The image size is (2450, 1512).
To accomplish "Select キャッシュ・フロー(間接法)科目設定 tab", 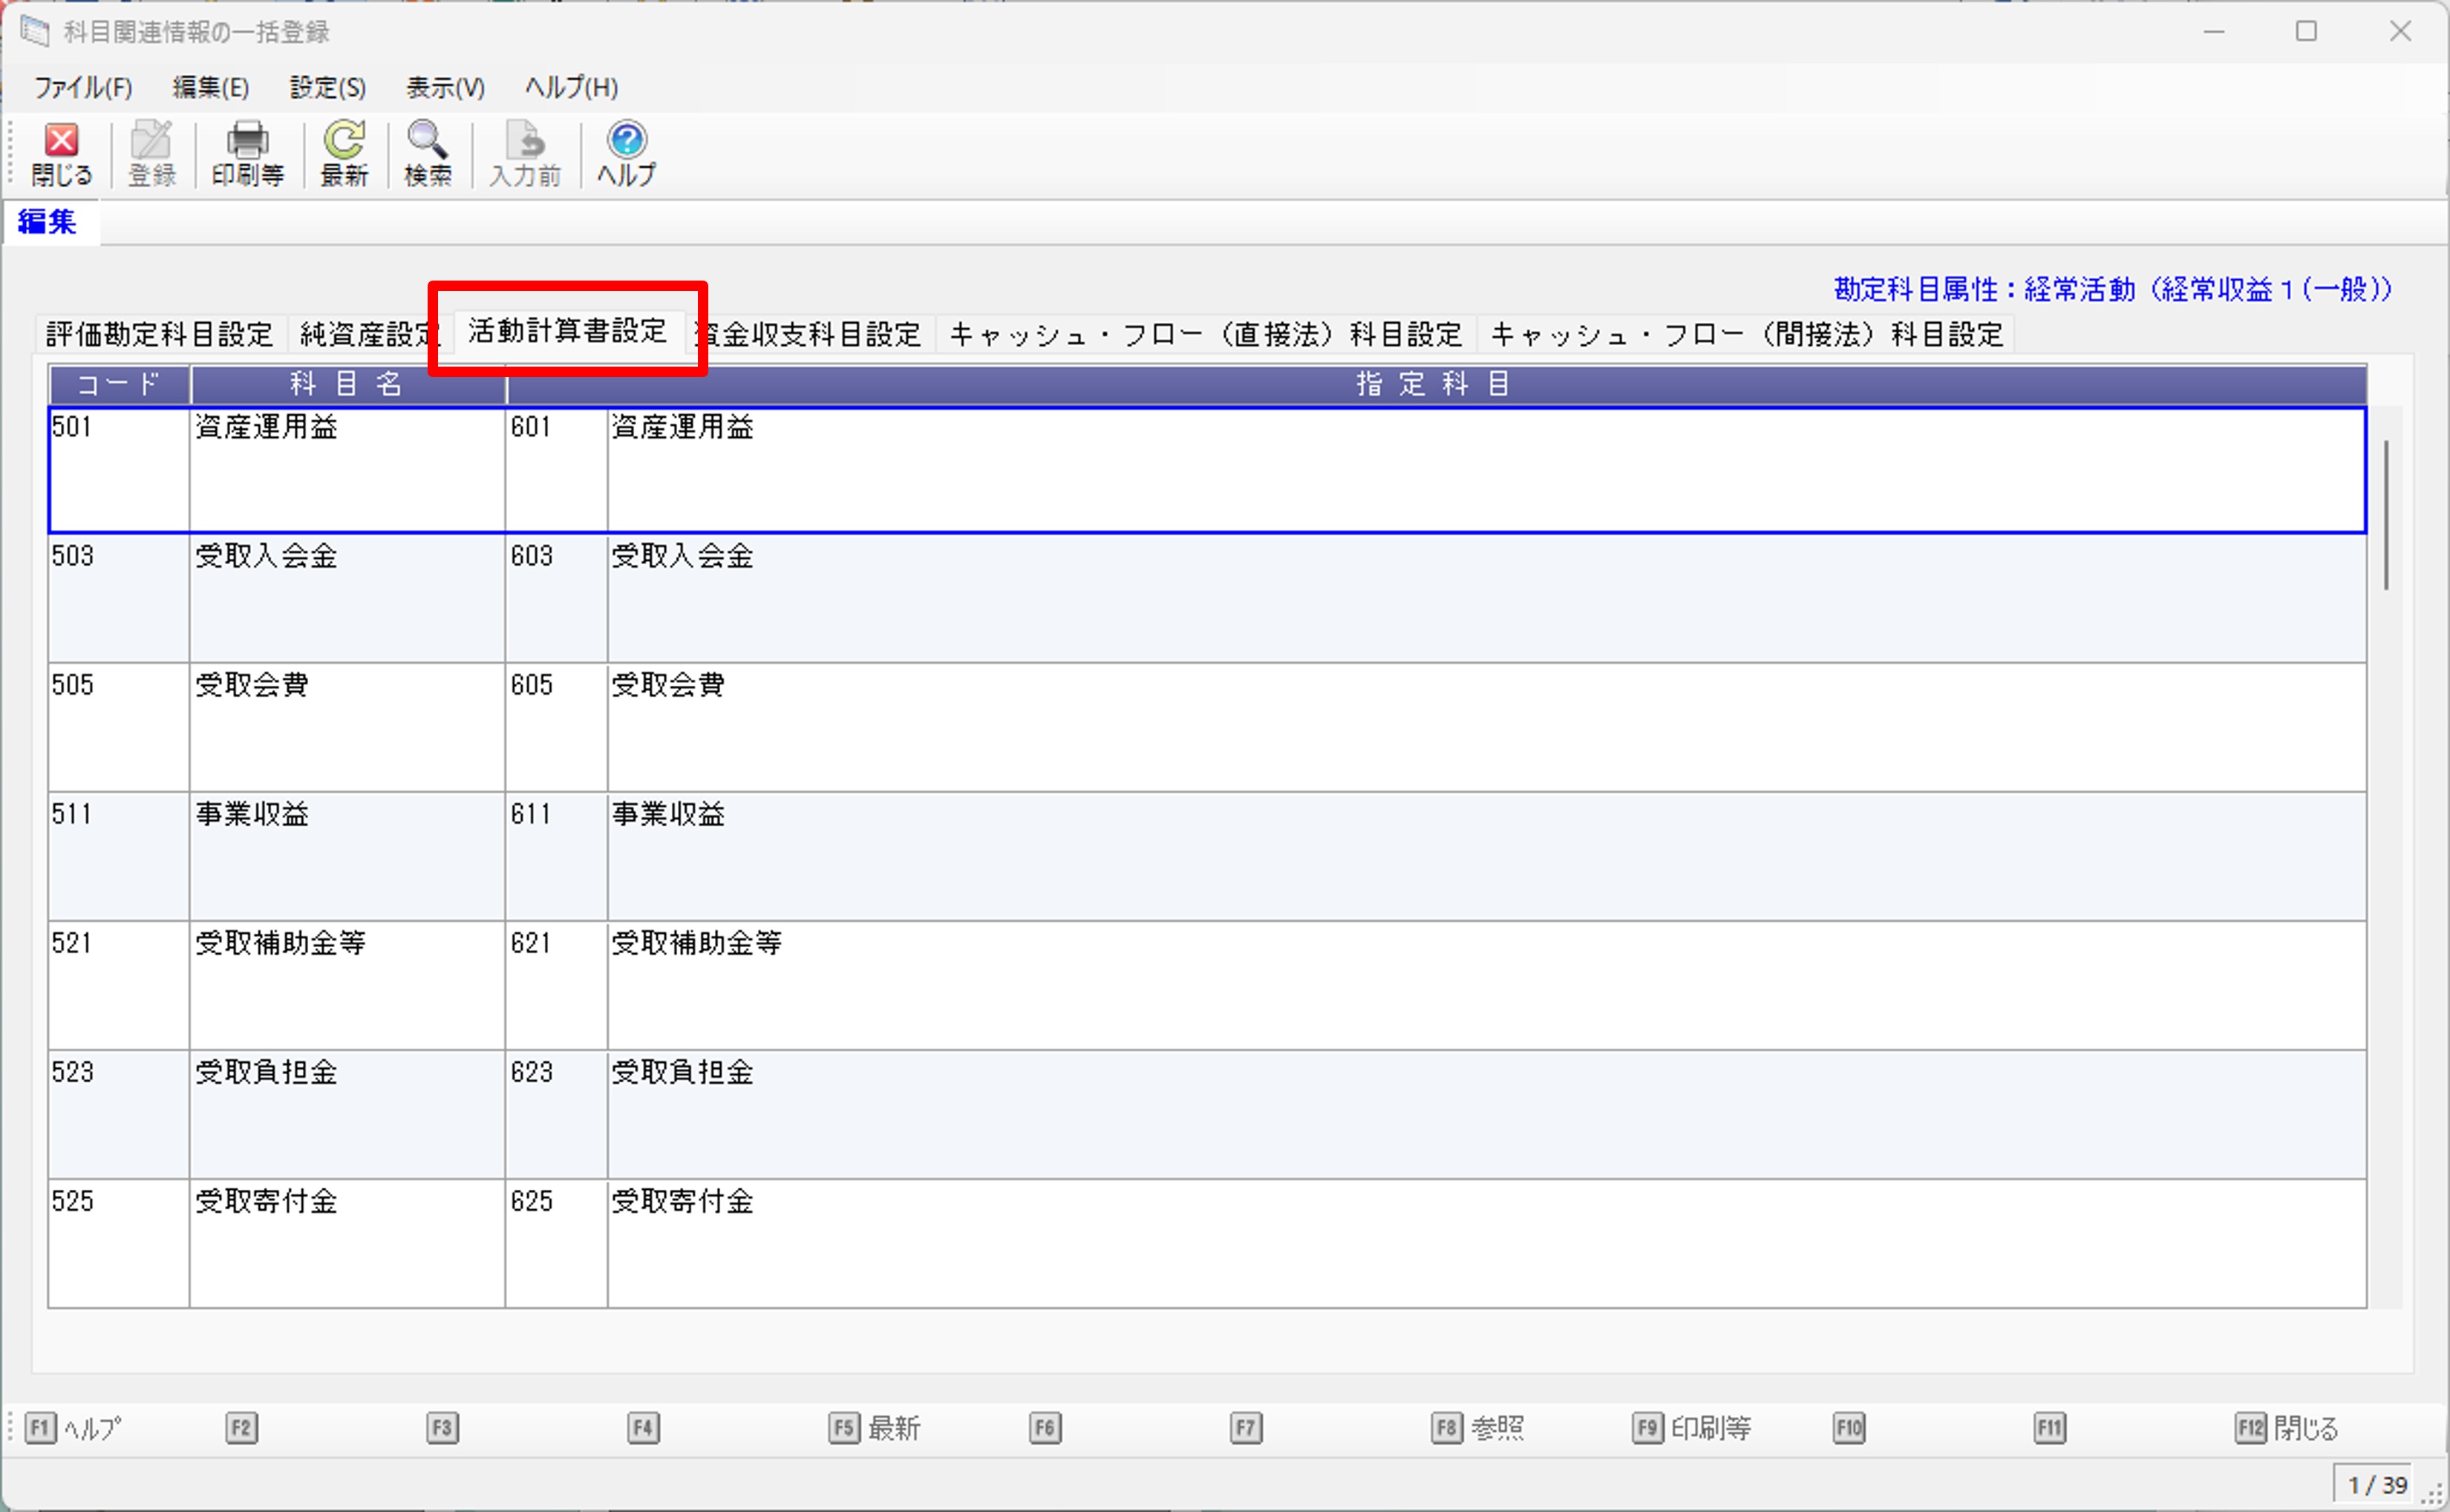I will [1746, 334].
